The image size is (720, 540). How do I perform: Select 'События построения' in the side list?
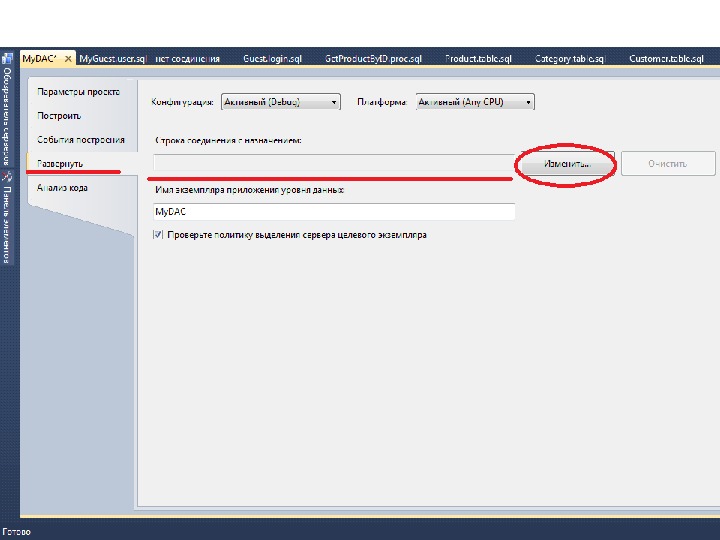click(81, 140)
